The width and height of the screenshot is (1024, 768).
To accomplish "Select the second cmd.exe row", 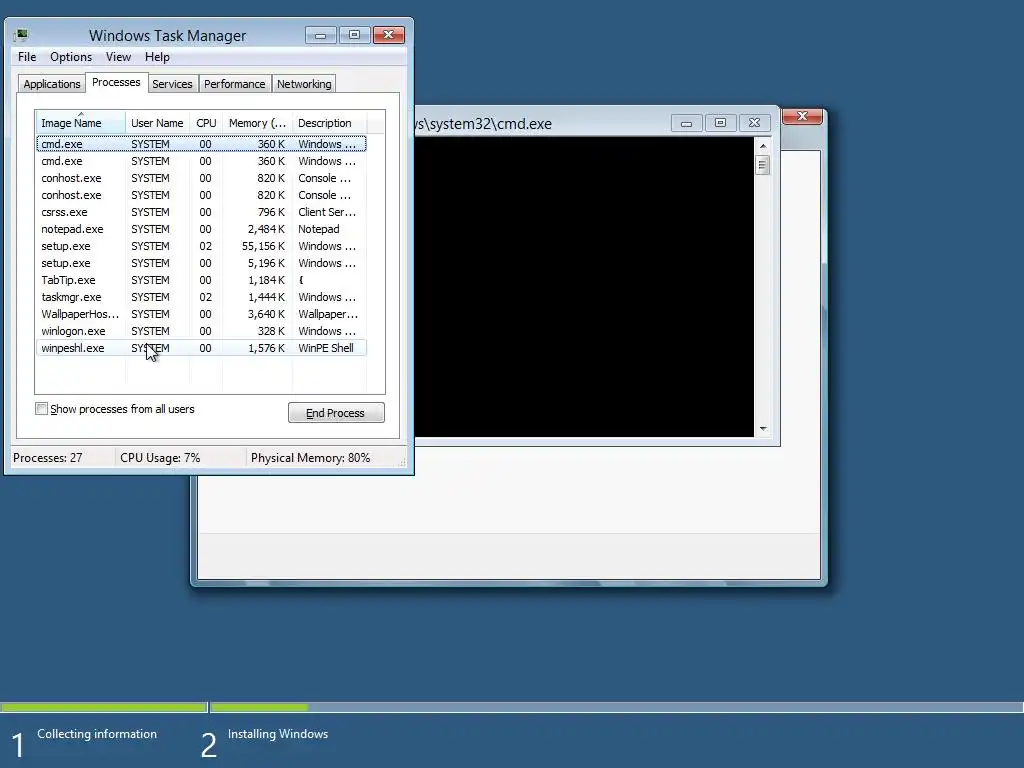I will coord(201,161).
